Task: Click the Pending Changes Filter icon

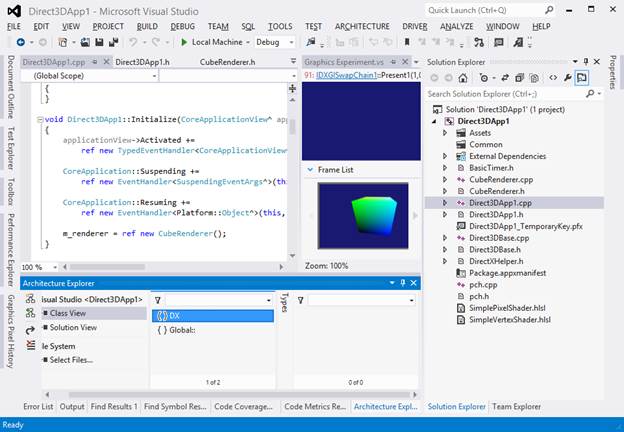Action: pyautogui.click(x=484, y=78)
